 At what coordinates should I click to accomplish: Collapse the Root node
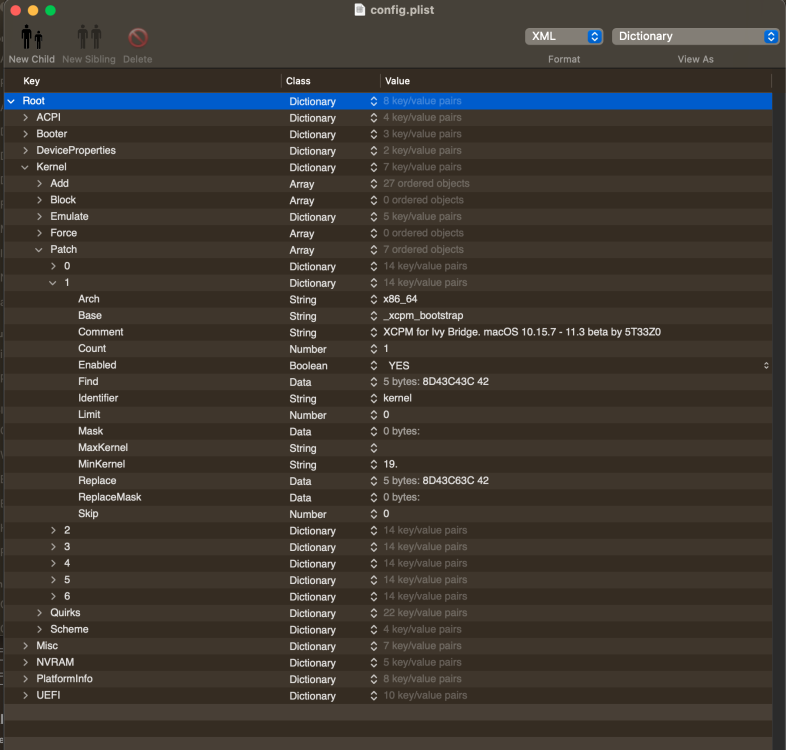[x=11, y=101]
